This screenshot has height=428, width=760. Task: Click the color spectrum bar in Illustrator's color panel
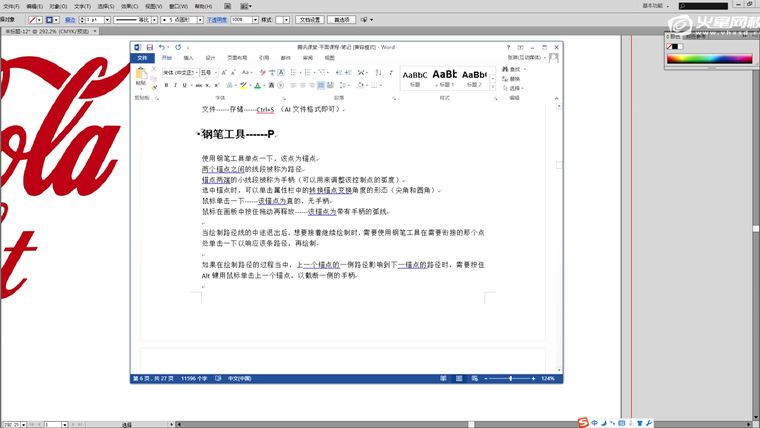[x=708, y=59]
